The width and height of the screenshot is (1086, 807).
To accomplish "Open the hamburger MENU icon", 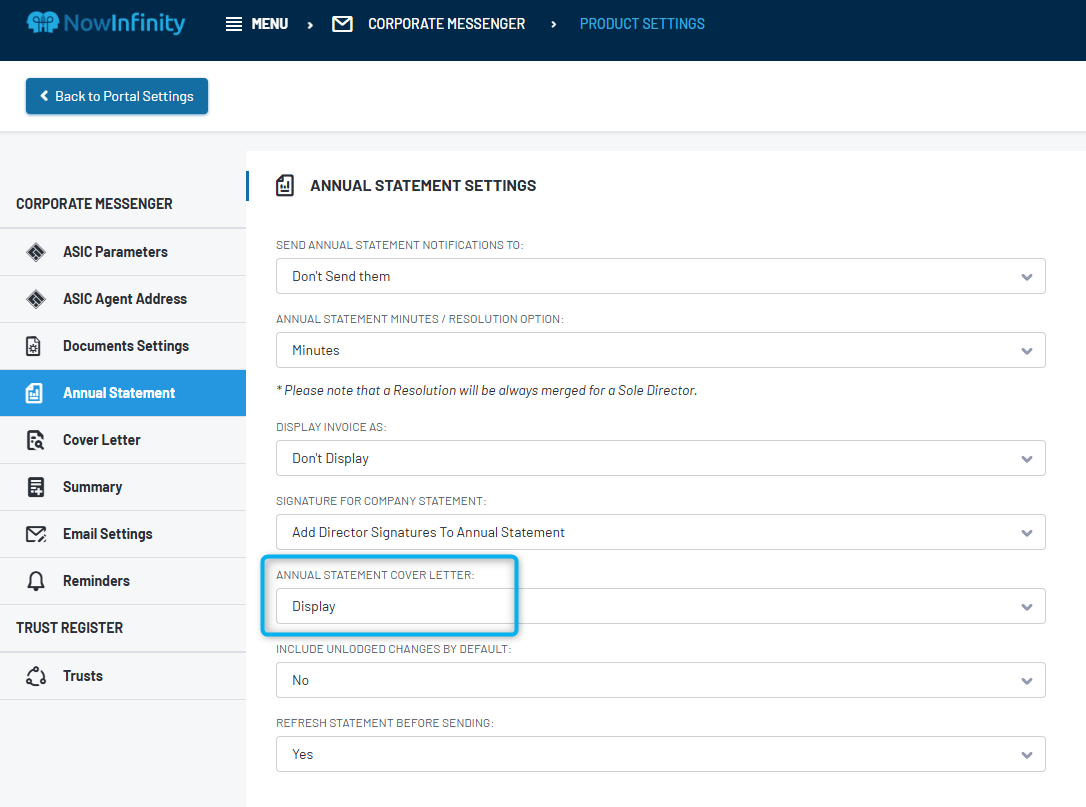I will (x=234, y=24).
